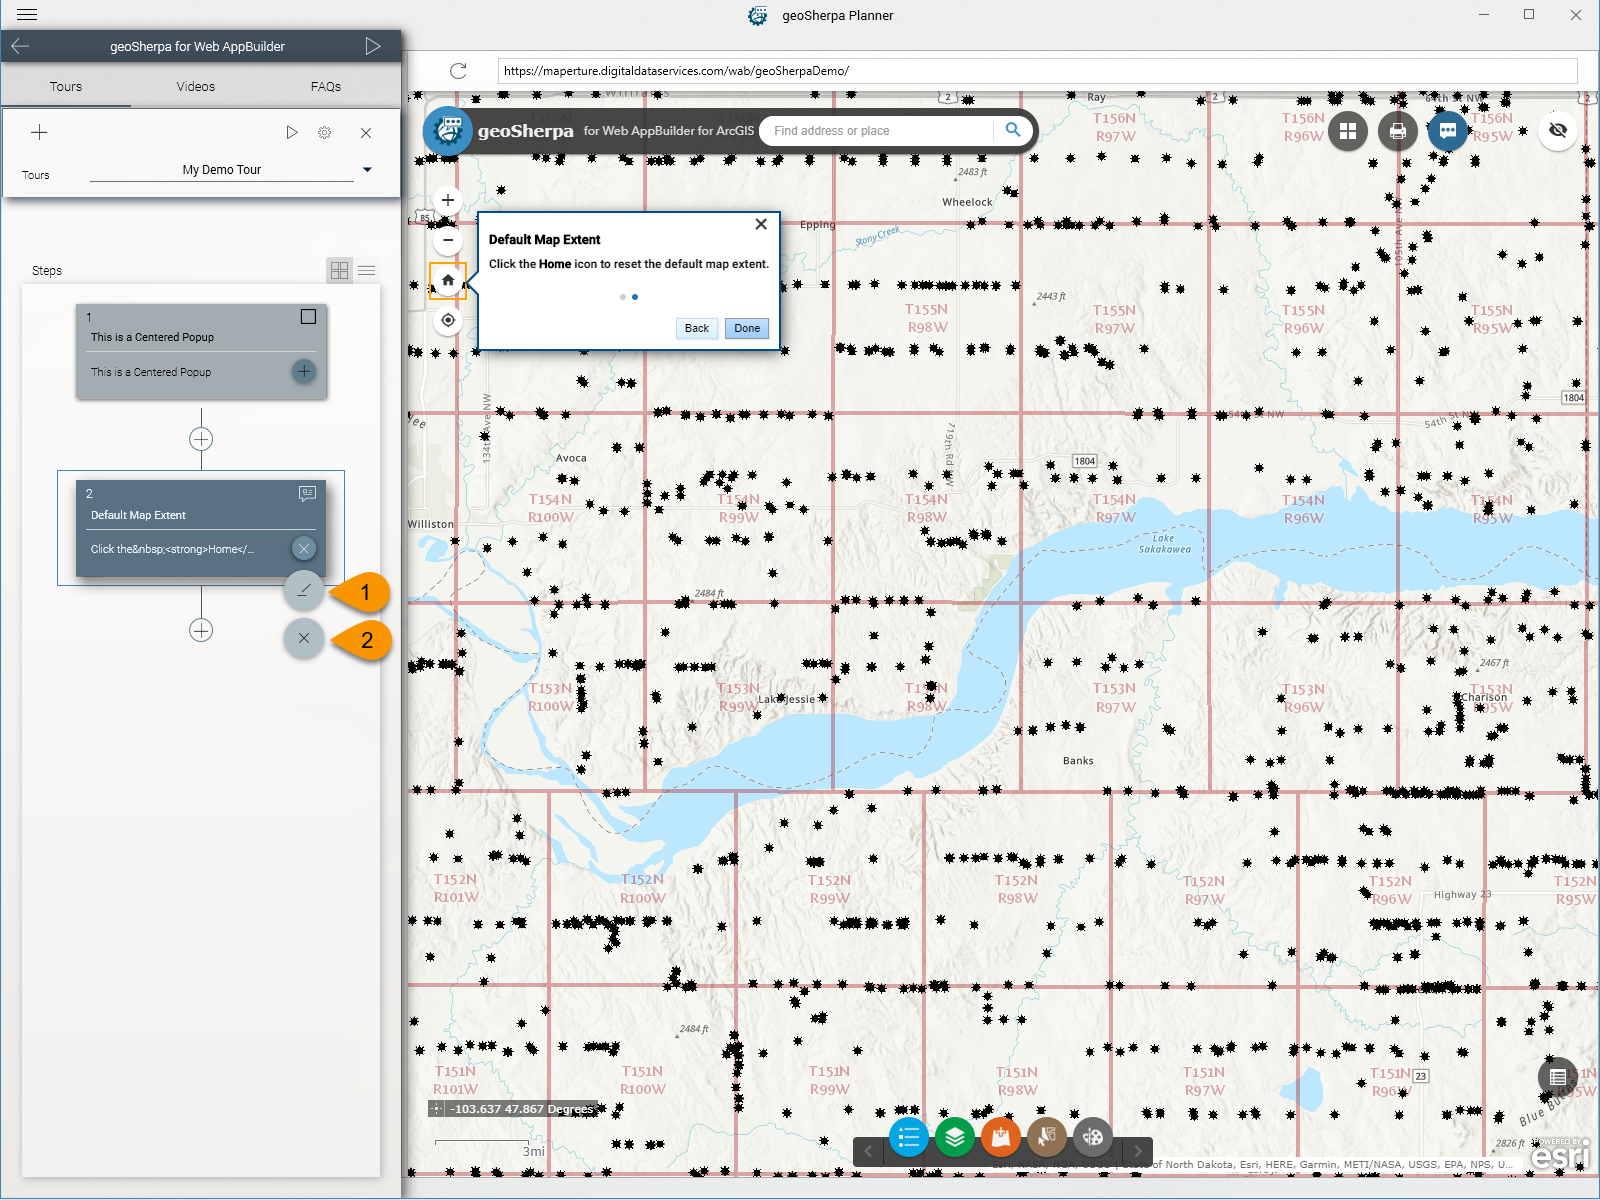Zoom out on the map
This screenshot has height=1200, width=1600.
(x=448, y=240)
